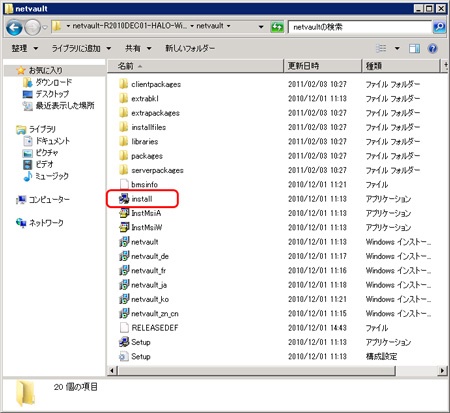Open ドキュメント library

click(53, 141)
